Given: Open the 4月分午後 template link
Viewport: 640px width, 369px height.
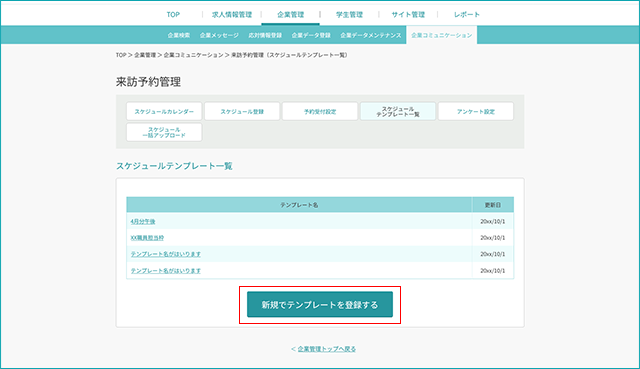Looking at the screenshot, I should [143, 221].
